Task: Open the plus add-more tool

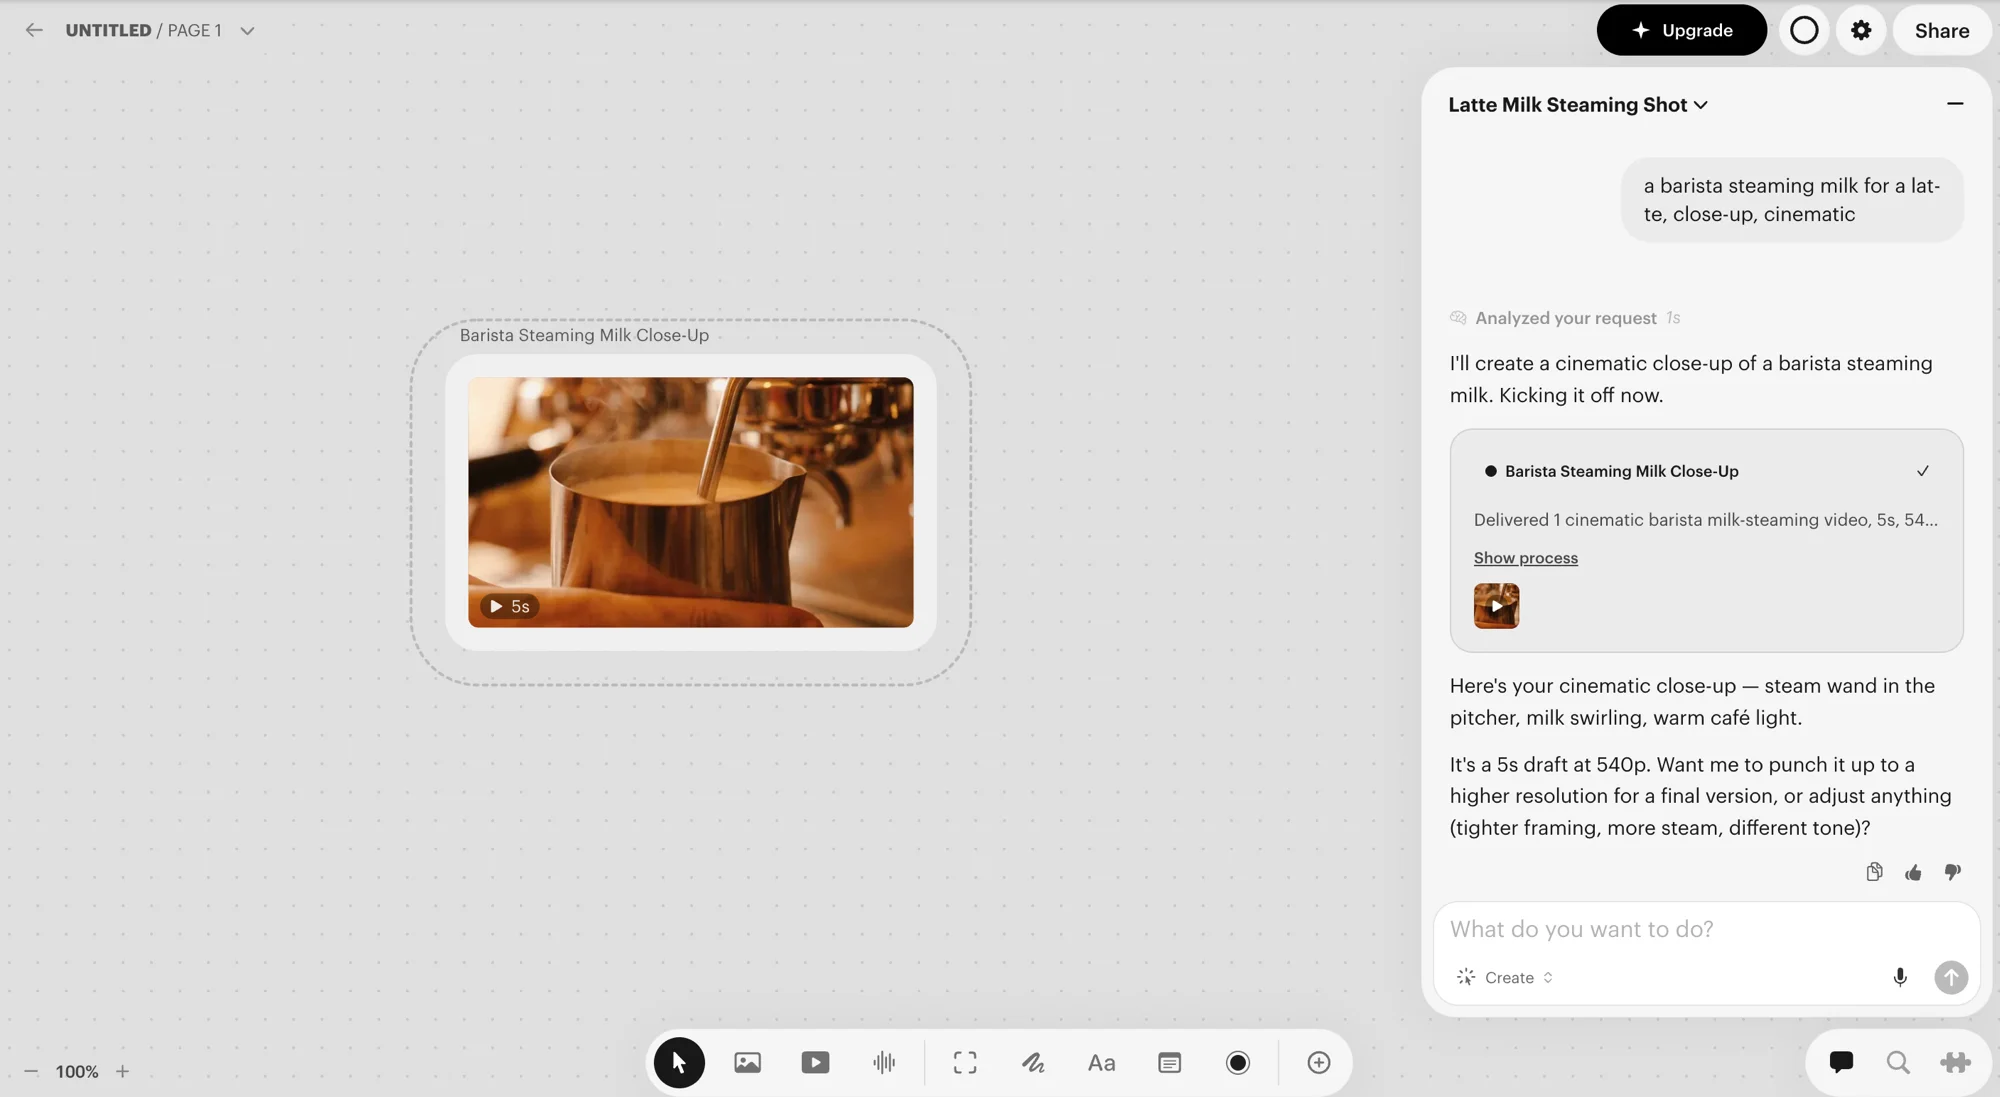Action: click(x=1319, y=1062)
